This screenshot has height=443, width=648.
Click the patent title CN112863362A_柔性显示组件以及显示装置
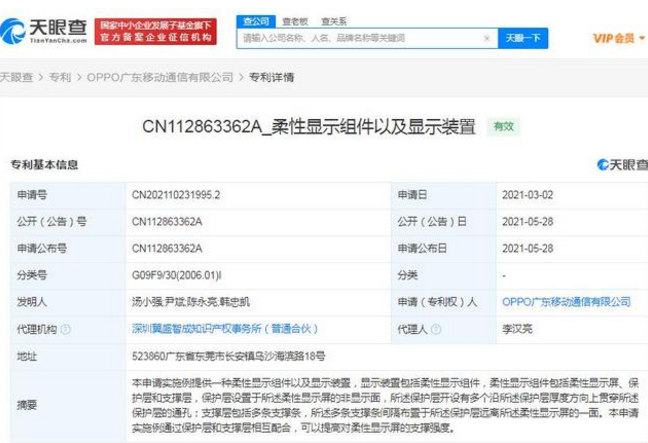tap(309, 127)
